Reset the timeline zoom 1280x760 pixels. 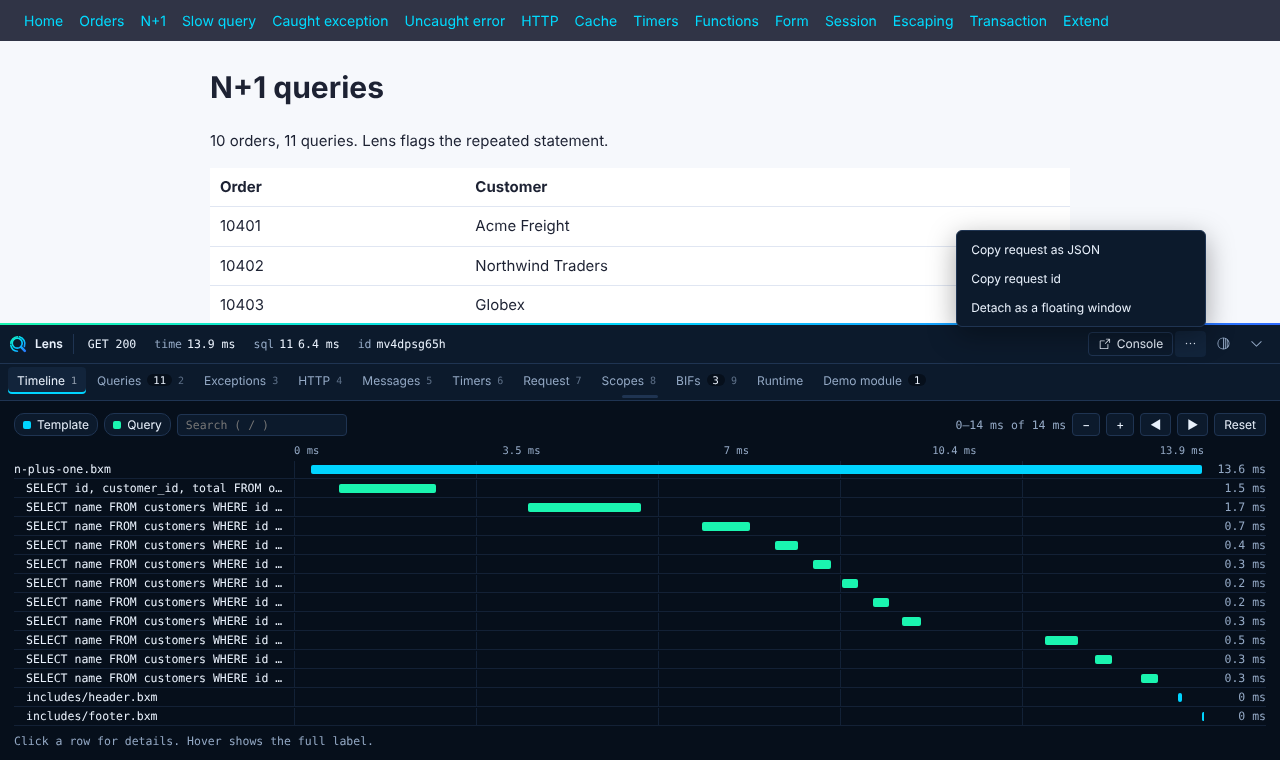(1240, 425)
